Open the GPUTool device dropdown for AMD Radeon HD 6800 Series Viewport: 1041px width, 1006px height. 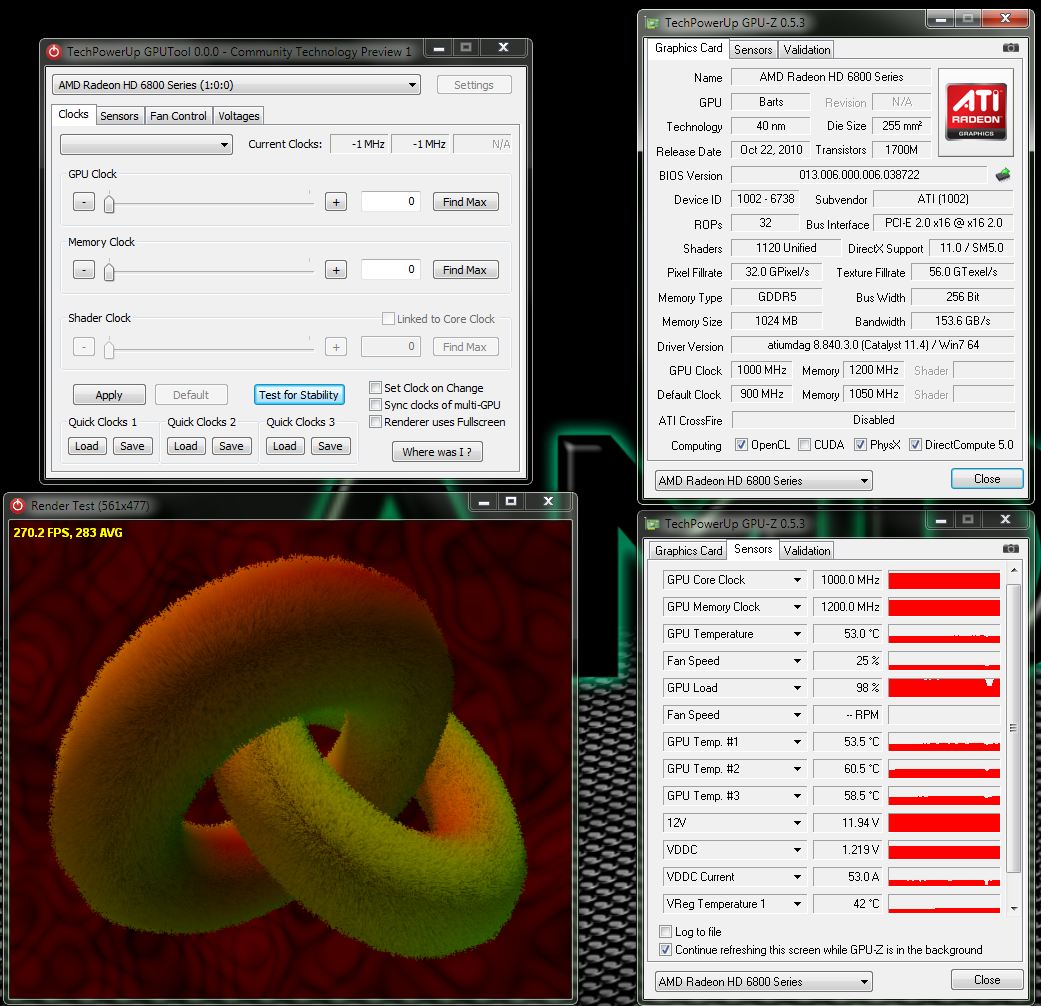coord(236,85)
